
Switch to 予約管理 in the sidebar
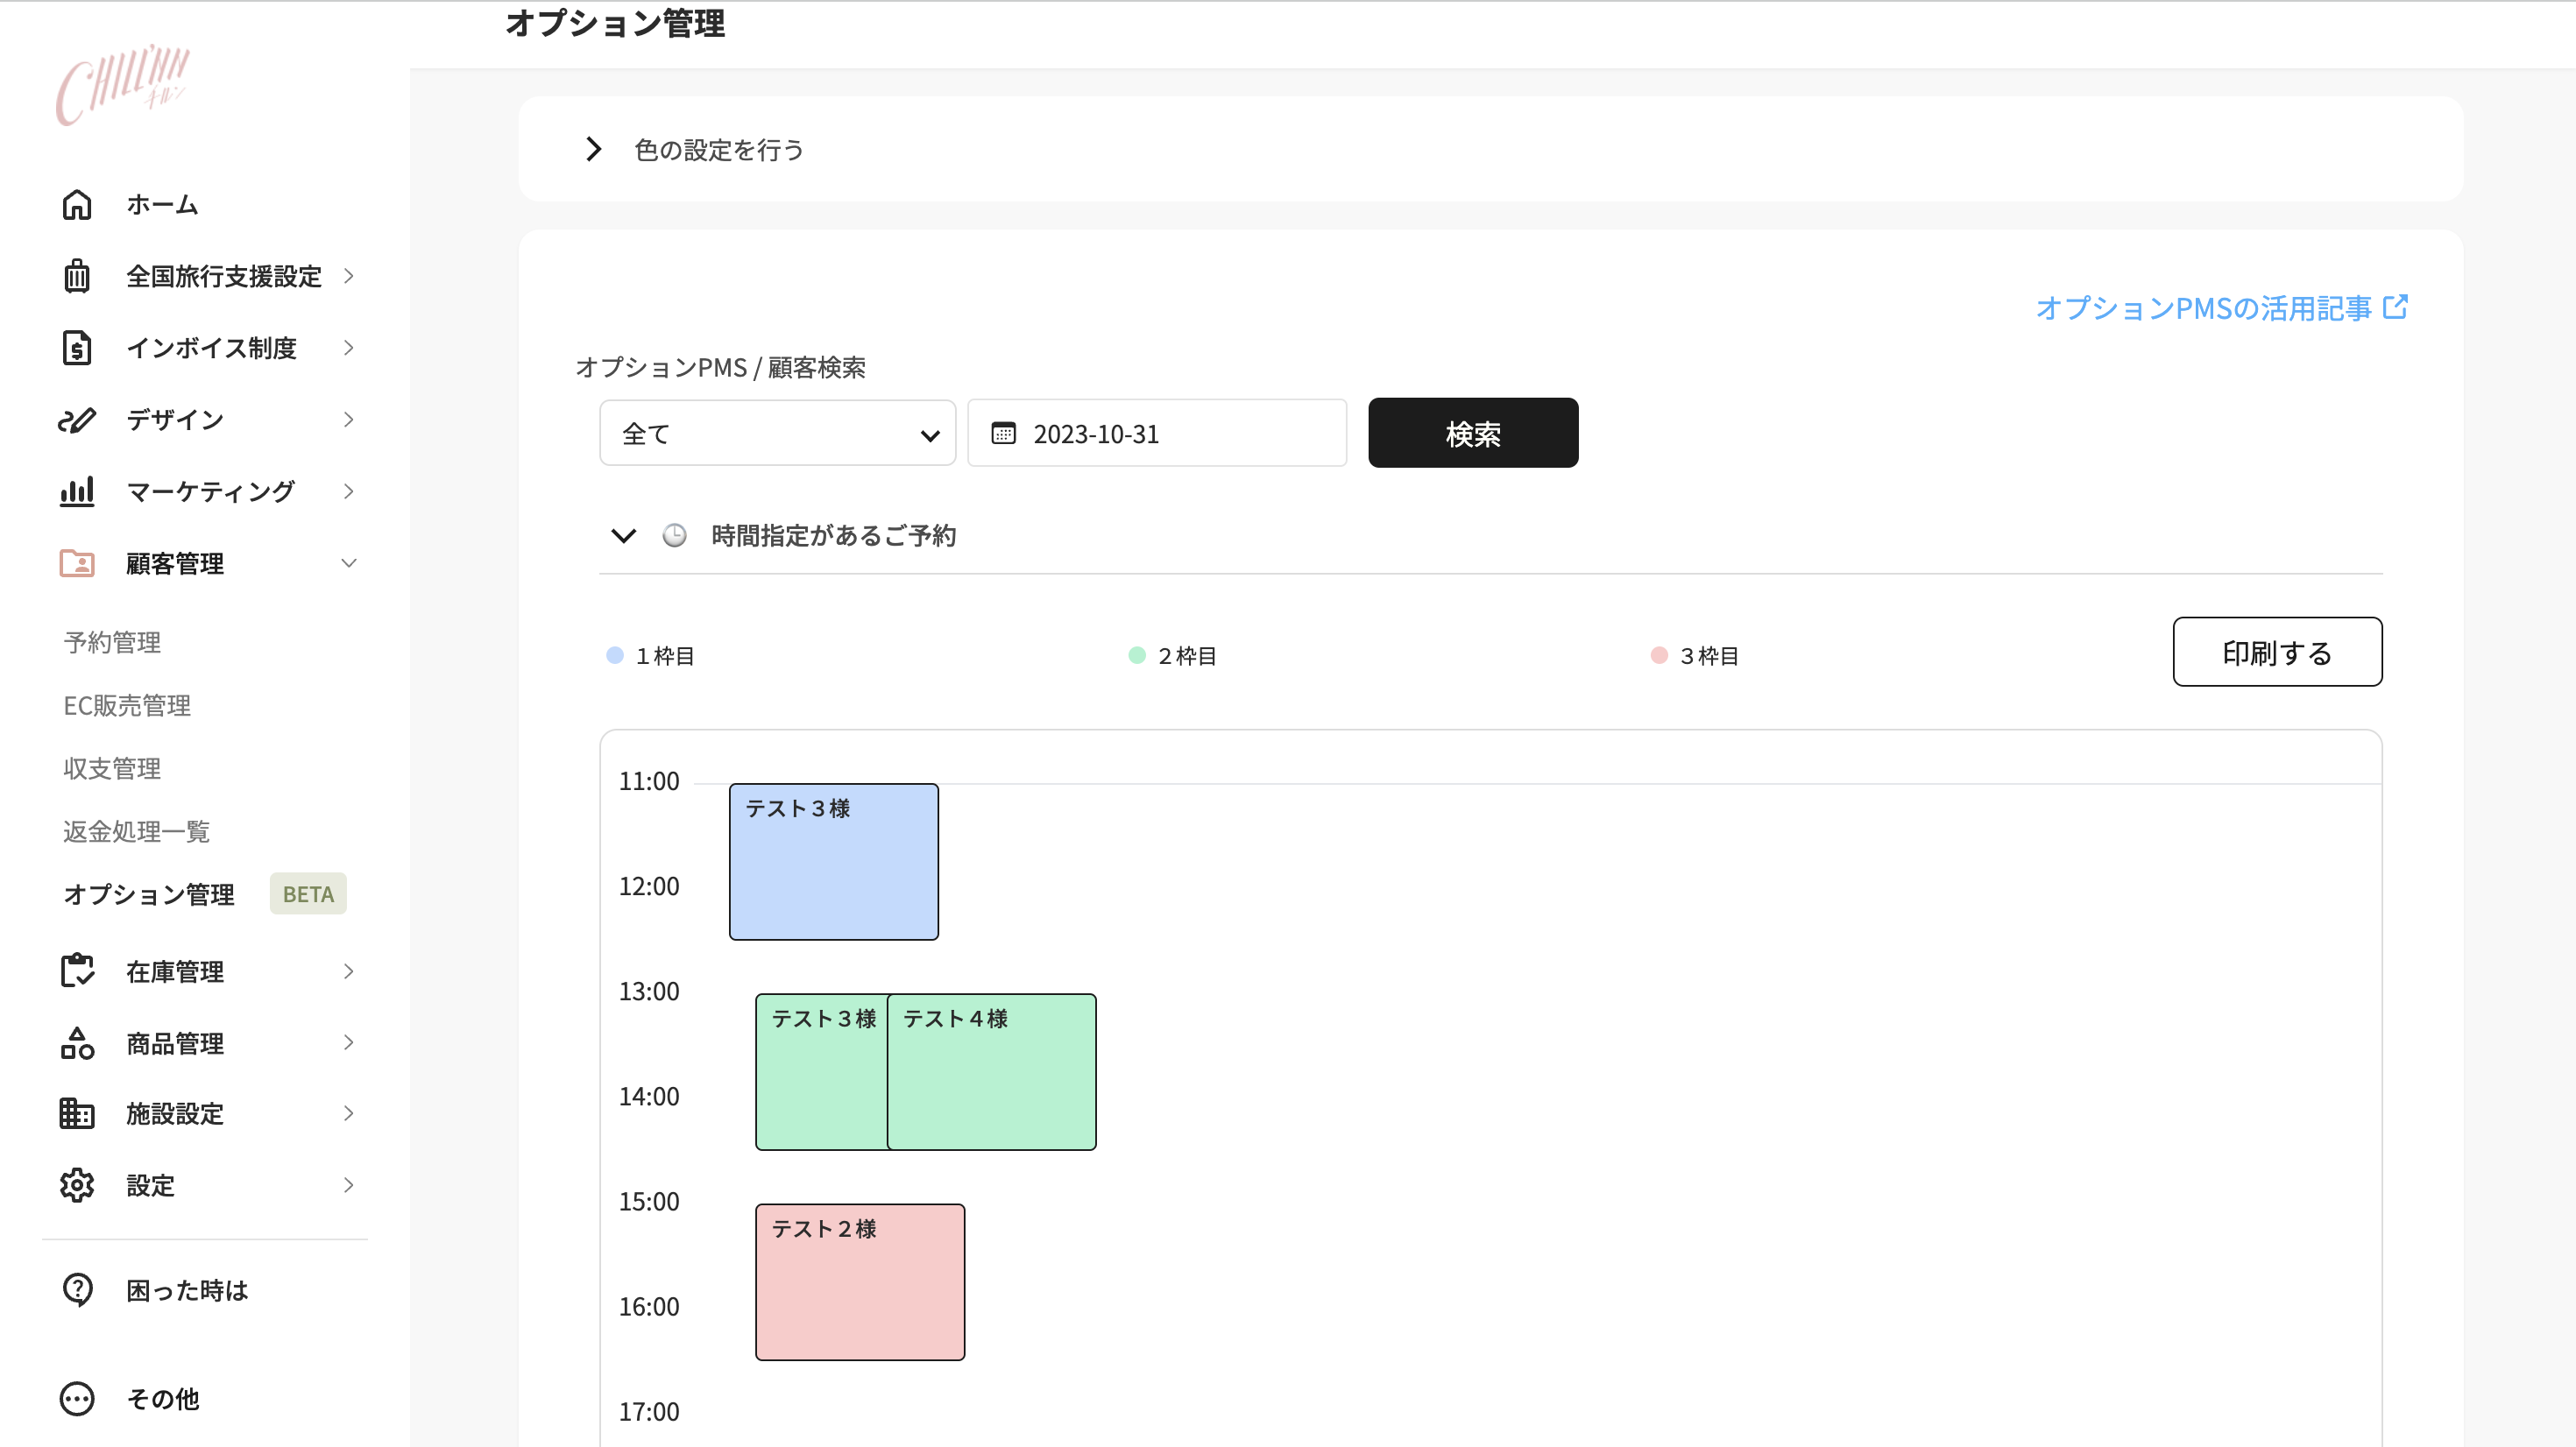coord(110,642)
